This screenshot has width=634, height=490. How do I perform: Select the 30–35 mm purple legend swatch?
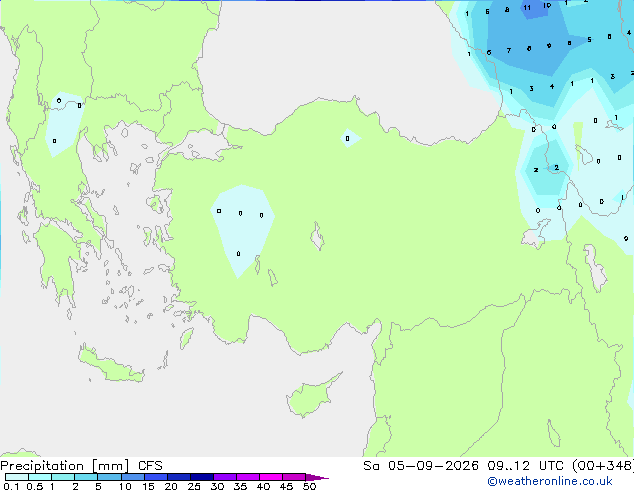point(224,477)
